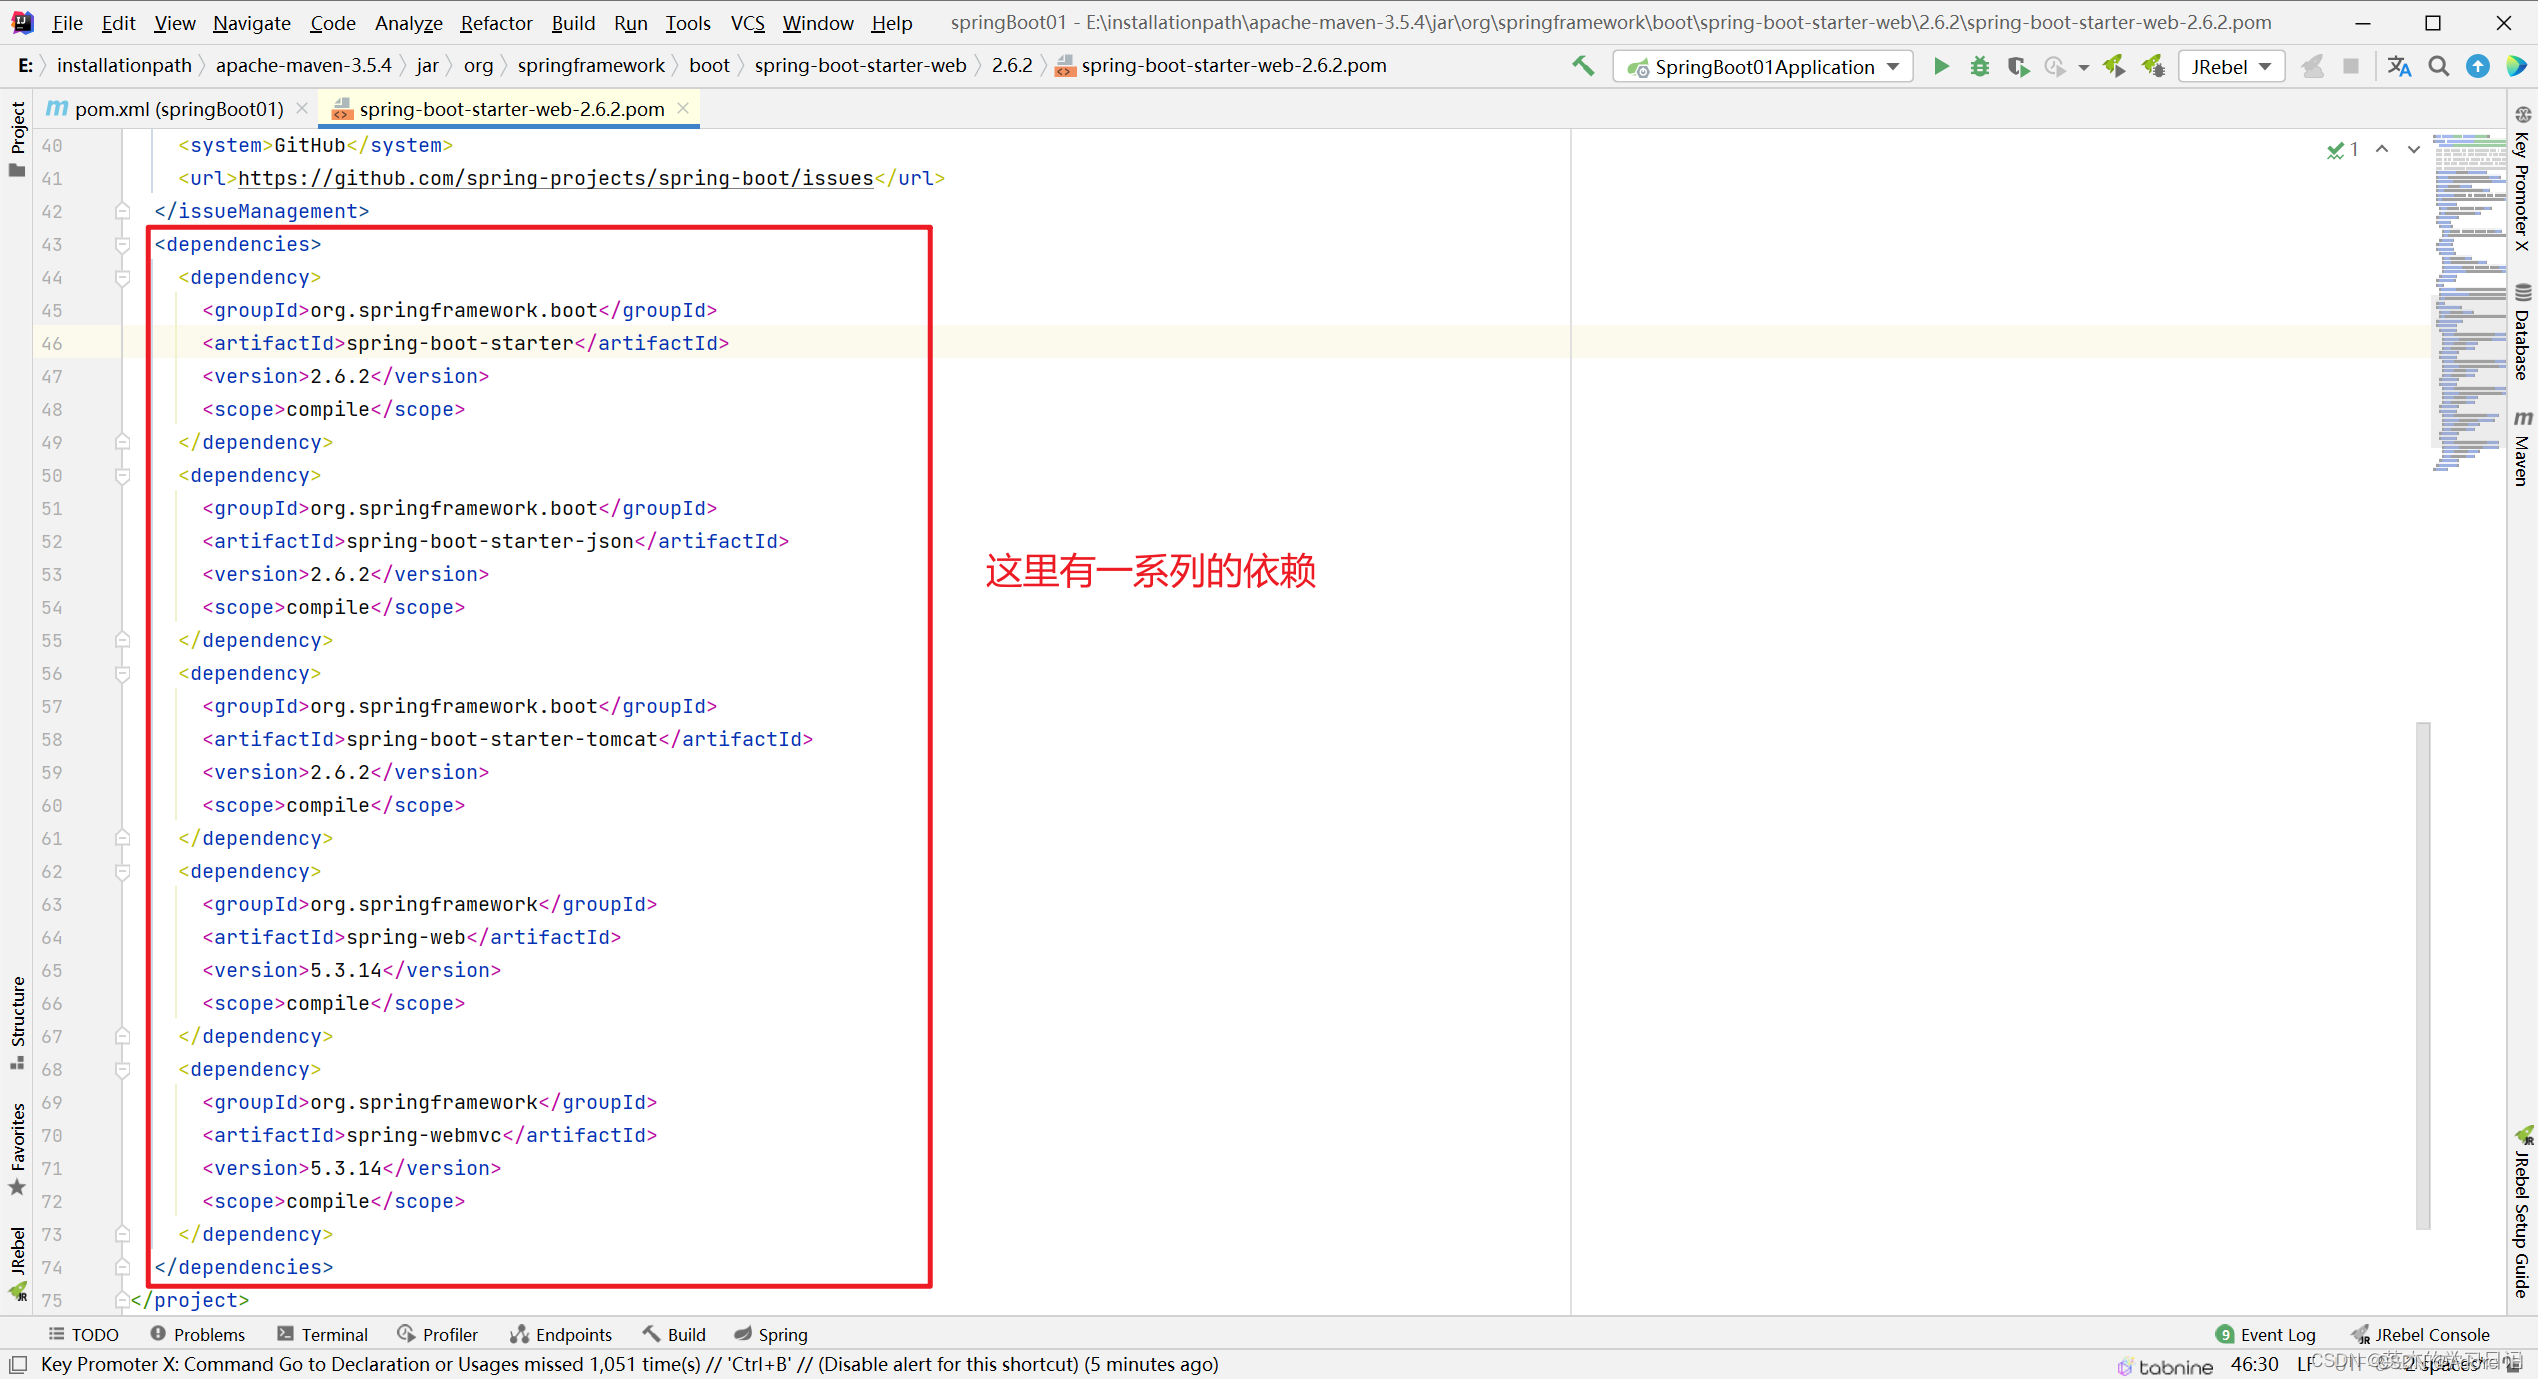Open the JRebel dropdown

tap(2230, 67)
